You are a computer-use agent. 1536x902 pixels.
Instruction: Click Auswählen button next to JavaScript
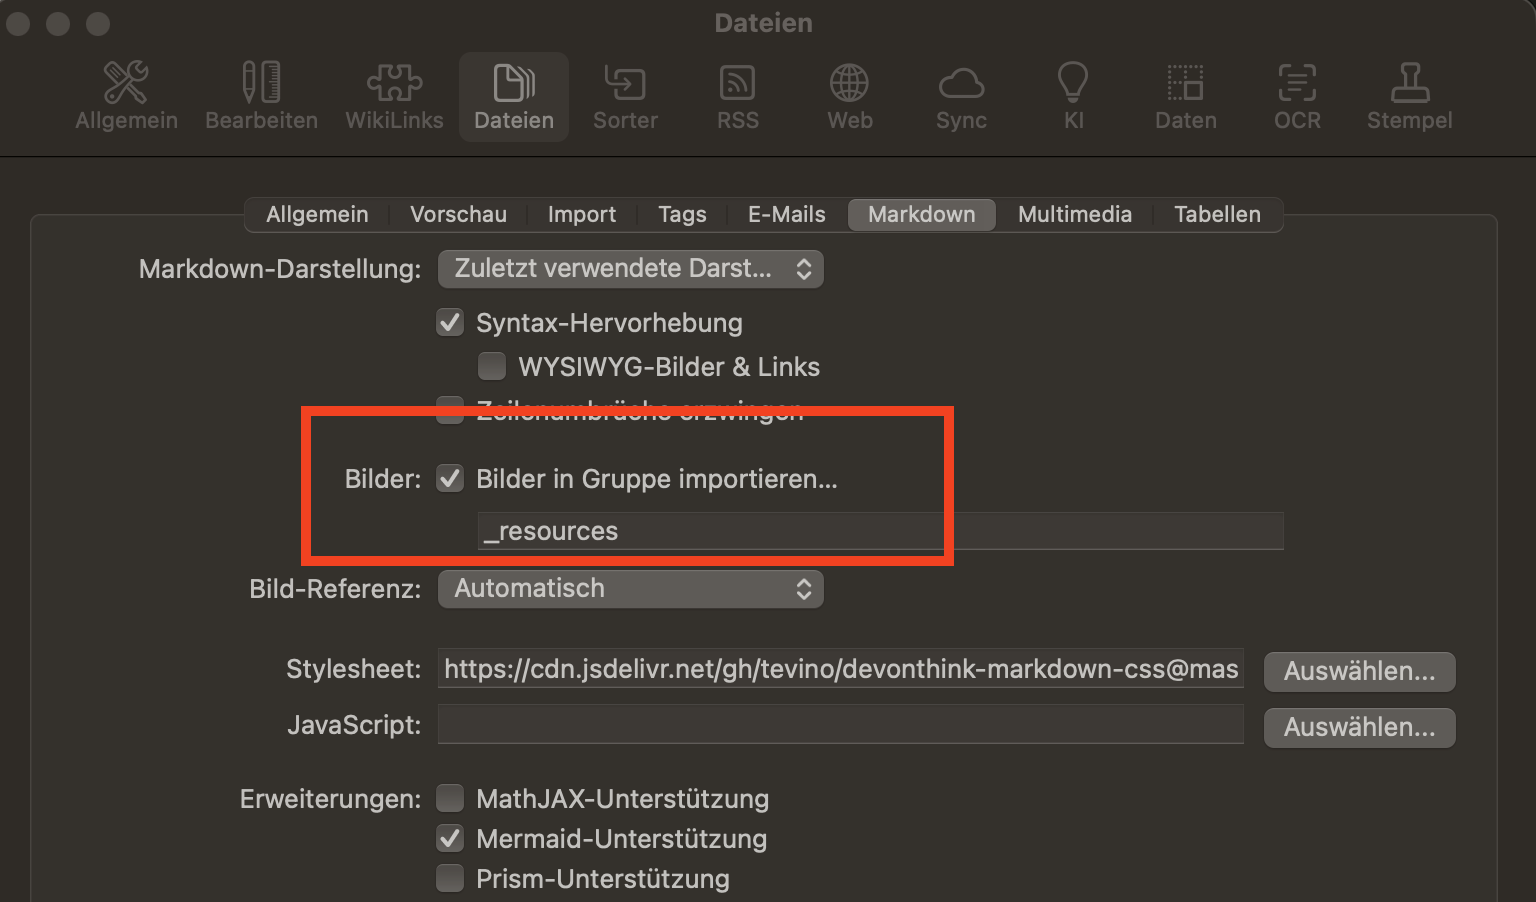(x=1358, y=727)
